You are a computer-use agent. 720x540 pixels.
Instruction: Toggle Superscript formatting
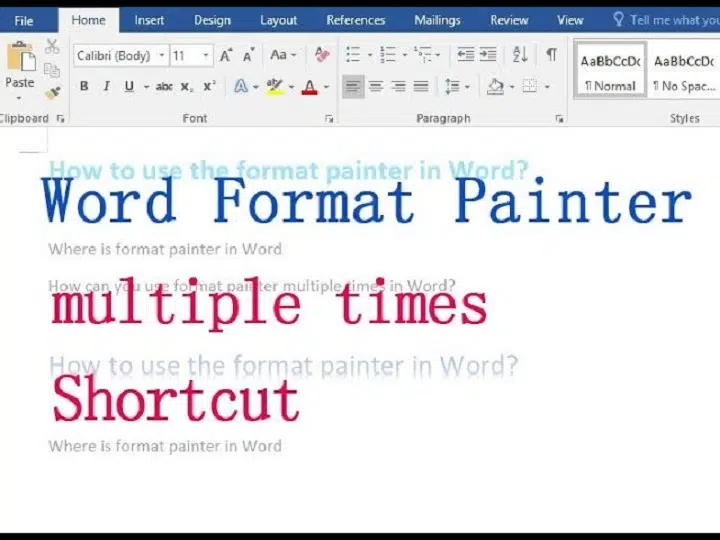(x=209, y=86)
